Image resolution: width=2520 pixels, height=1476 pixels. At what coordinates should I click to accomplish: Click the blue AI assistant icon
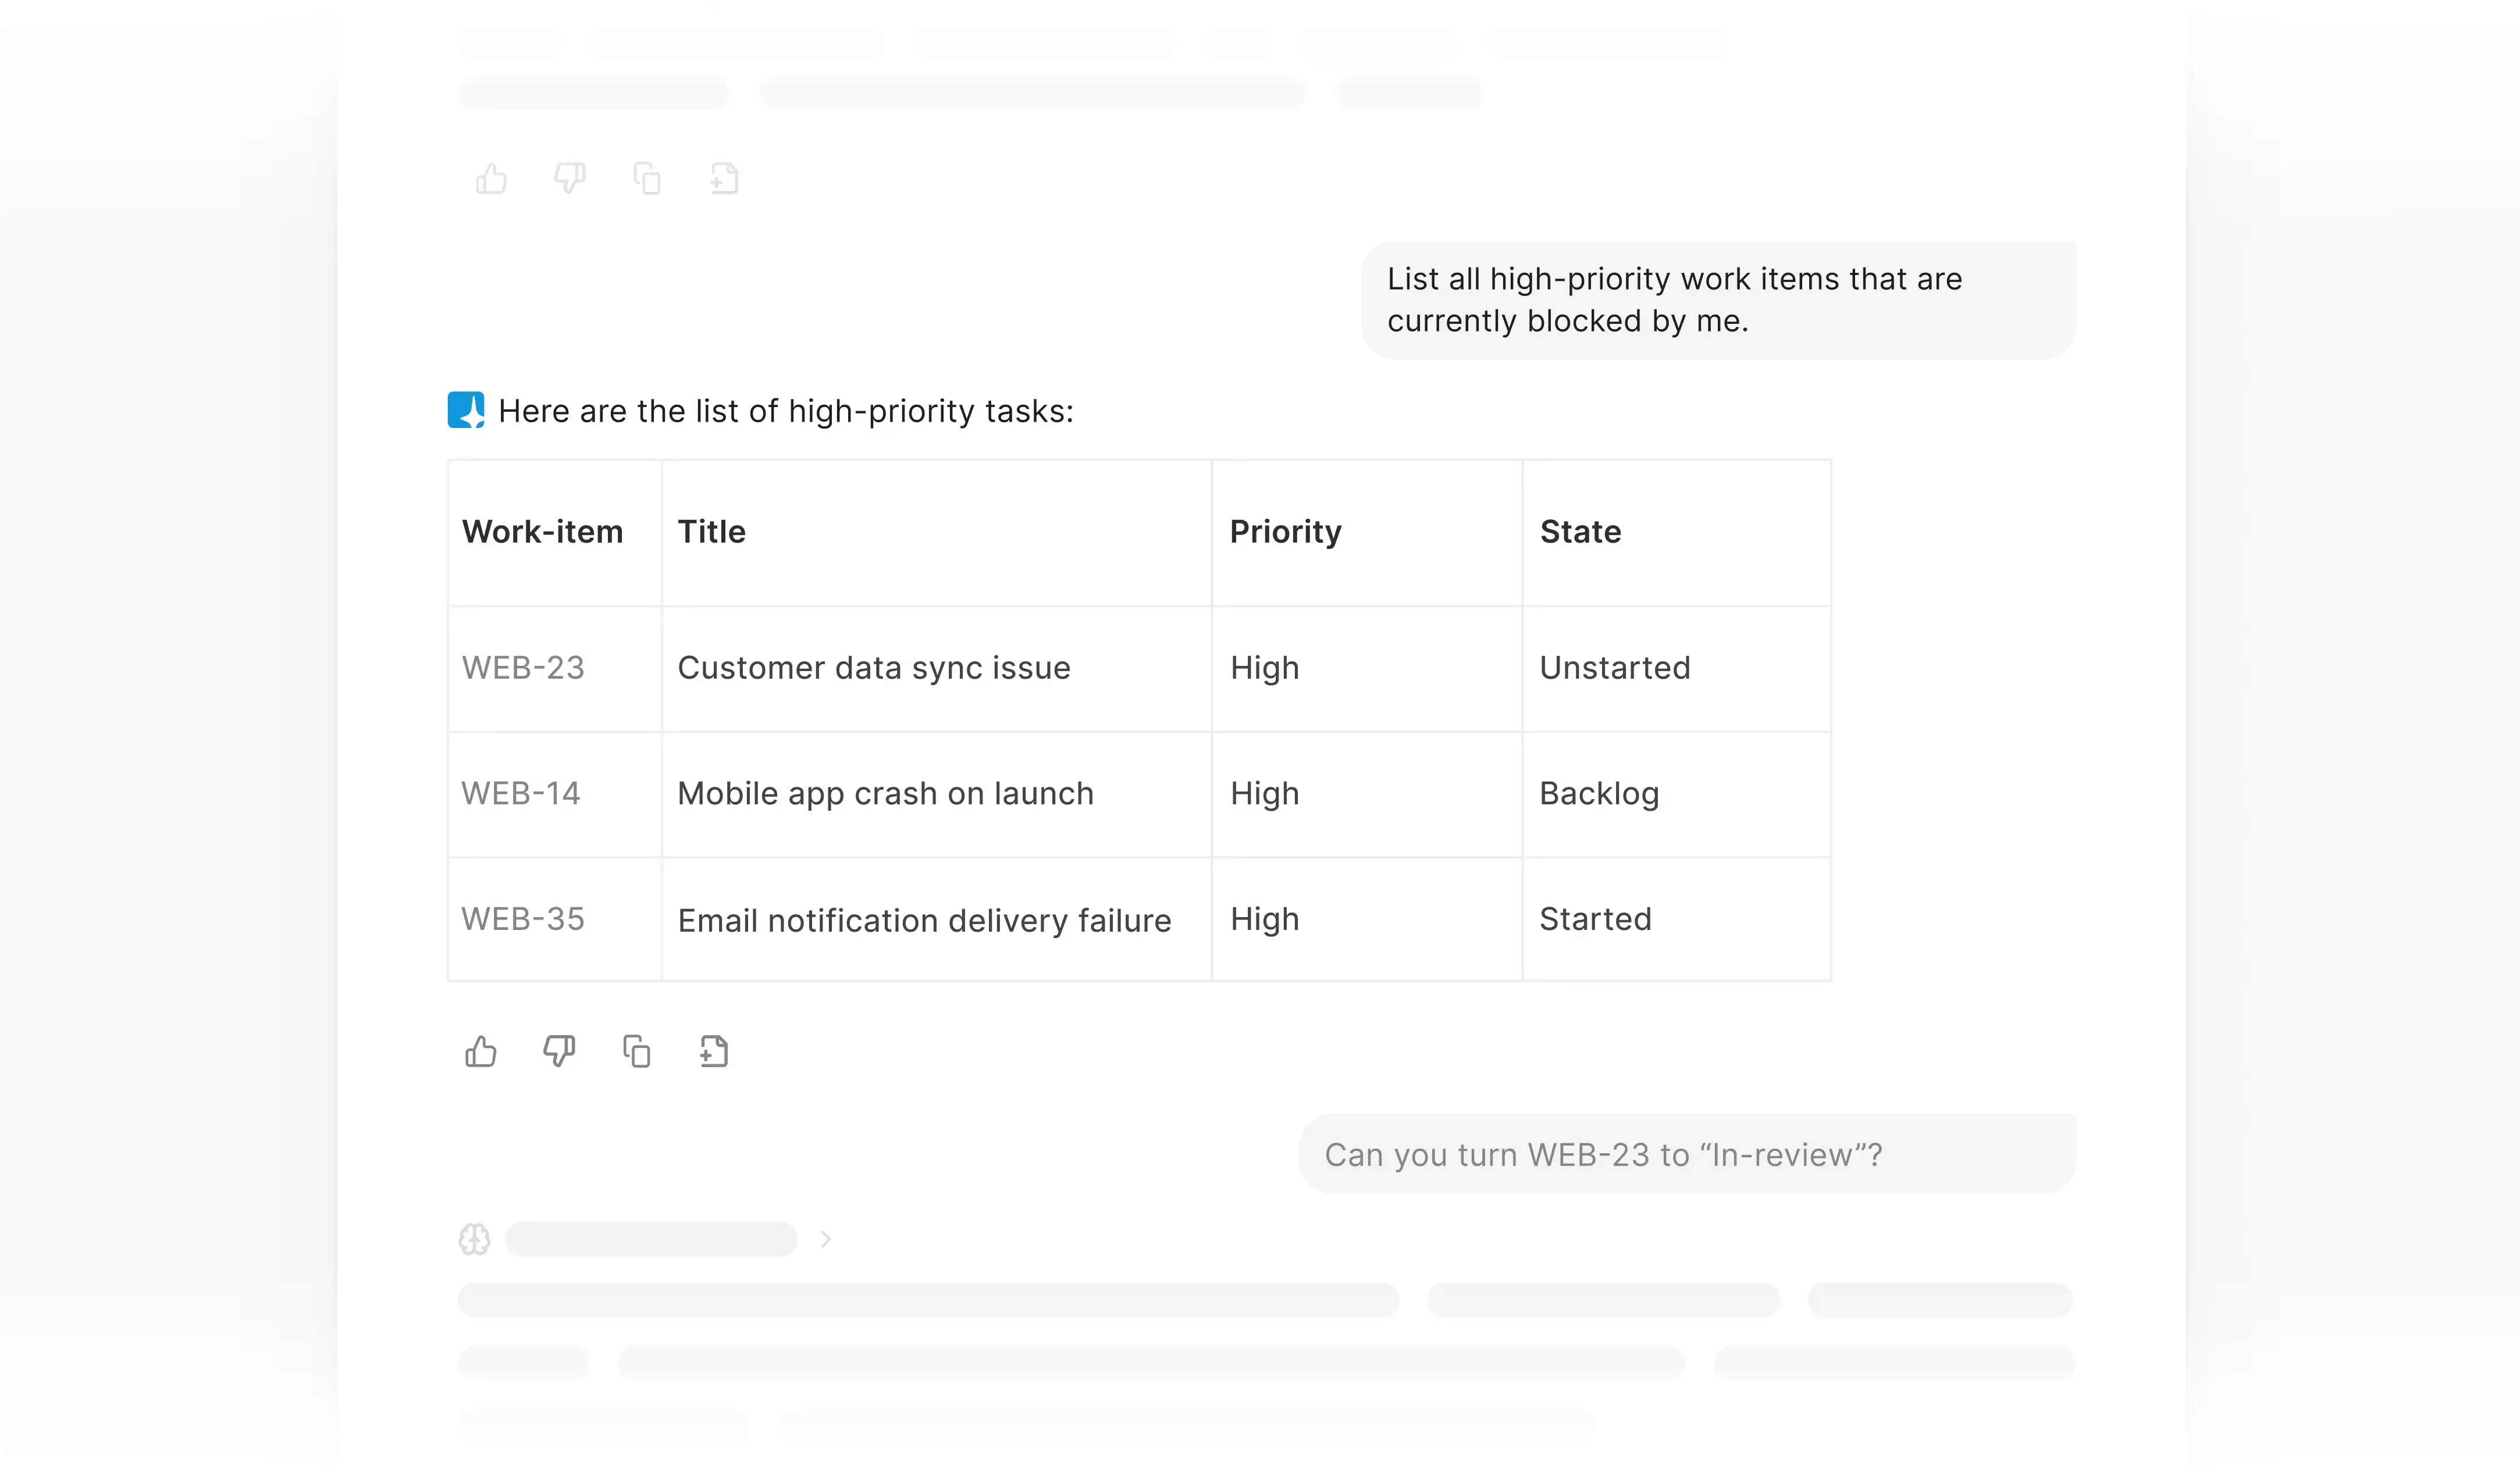(x=466, y=410)
